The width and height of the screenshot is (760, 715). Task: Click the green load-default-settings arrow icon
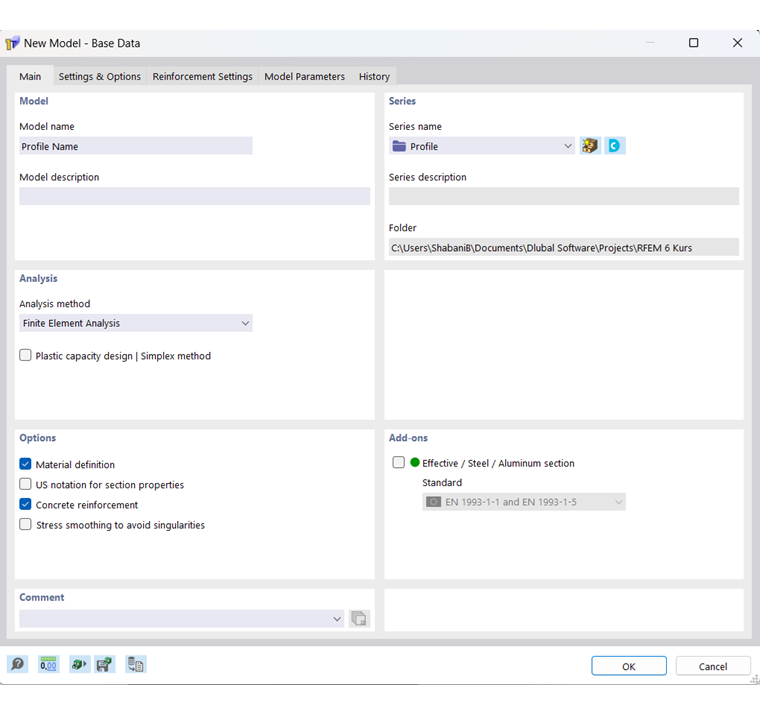pos(79,664)
